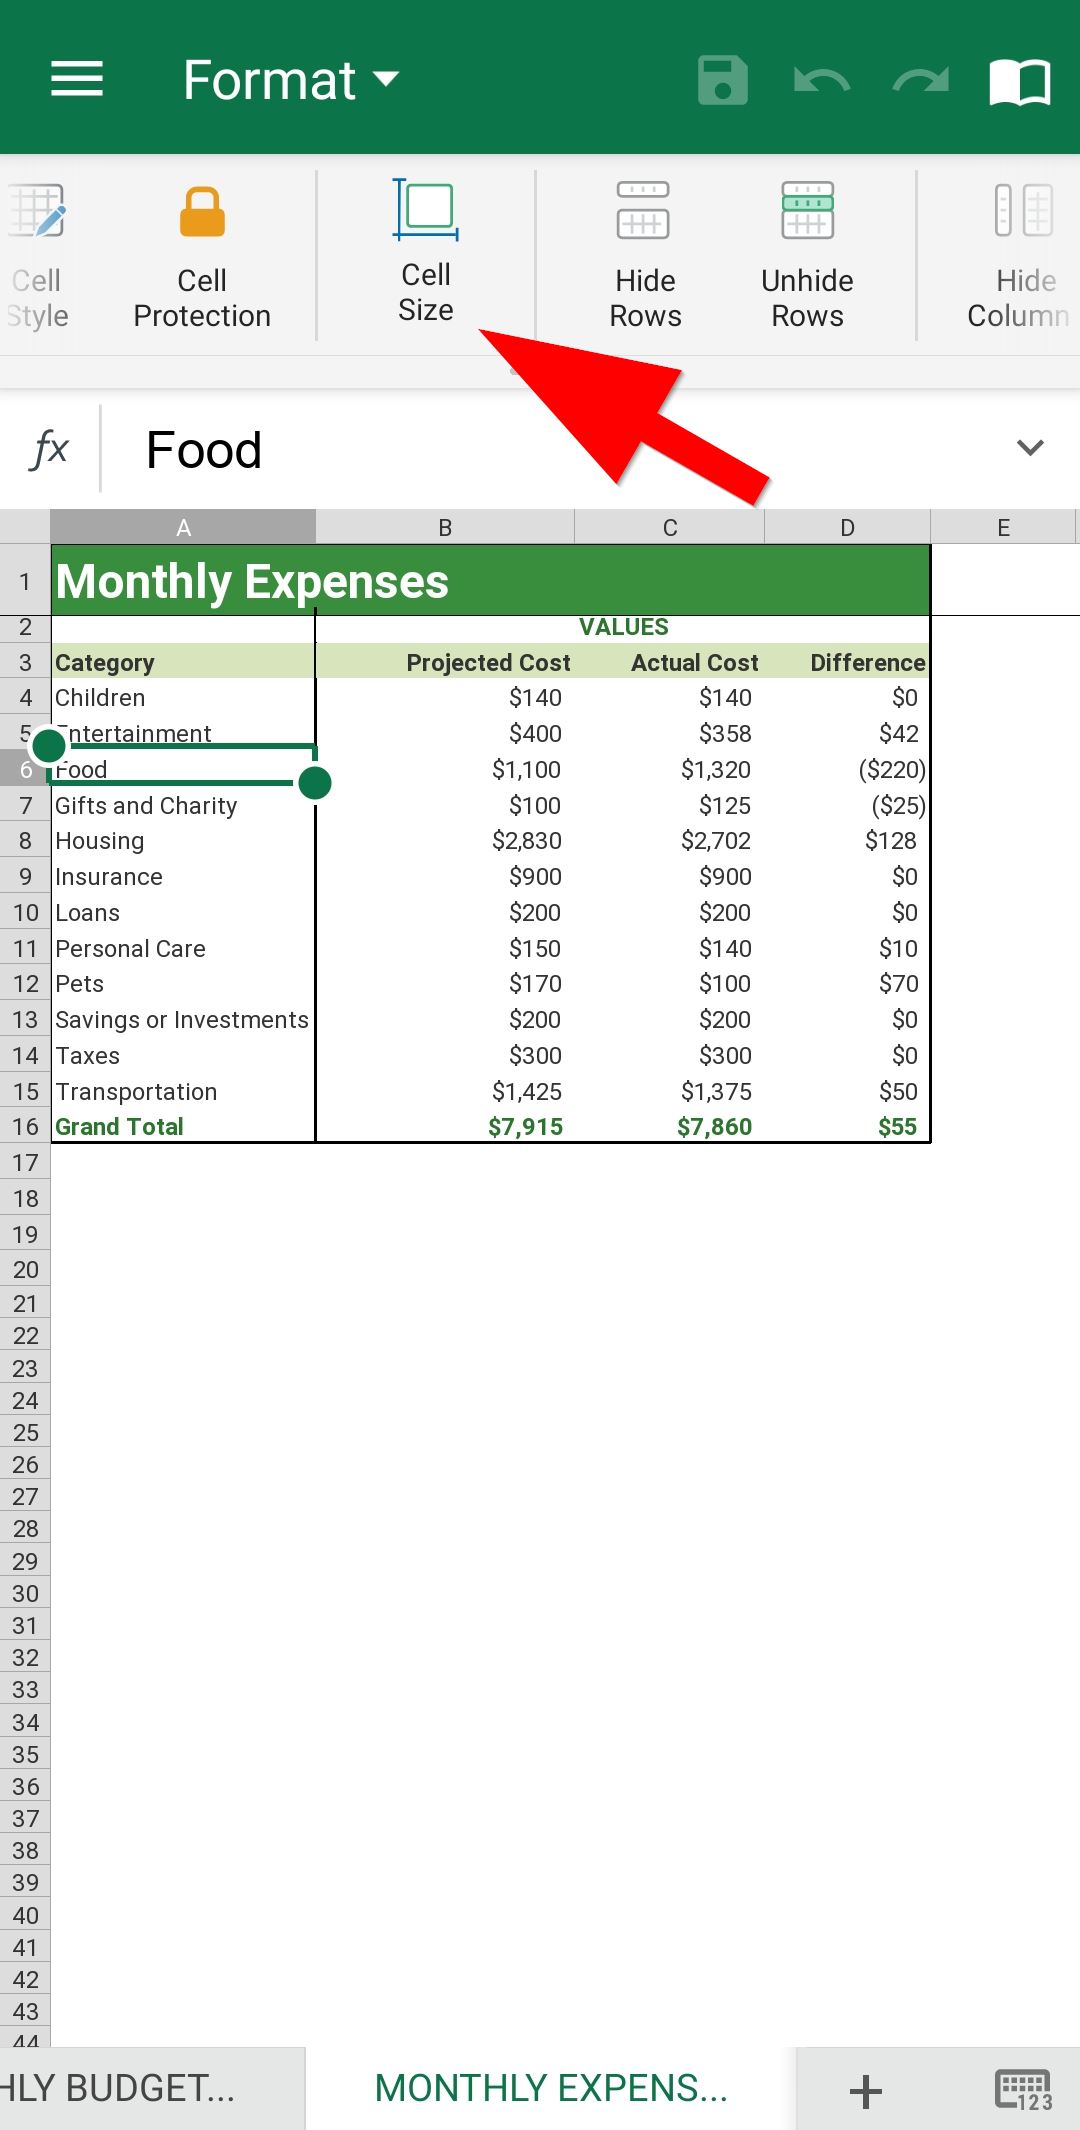
Task: Tap the Monthly Expenses title cell
Action: 490,581
